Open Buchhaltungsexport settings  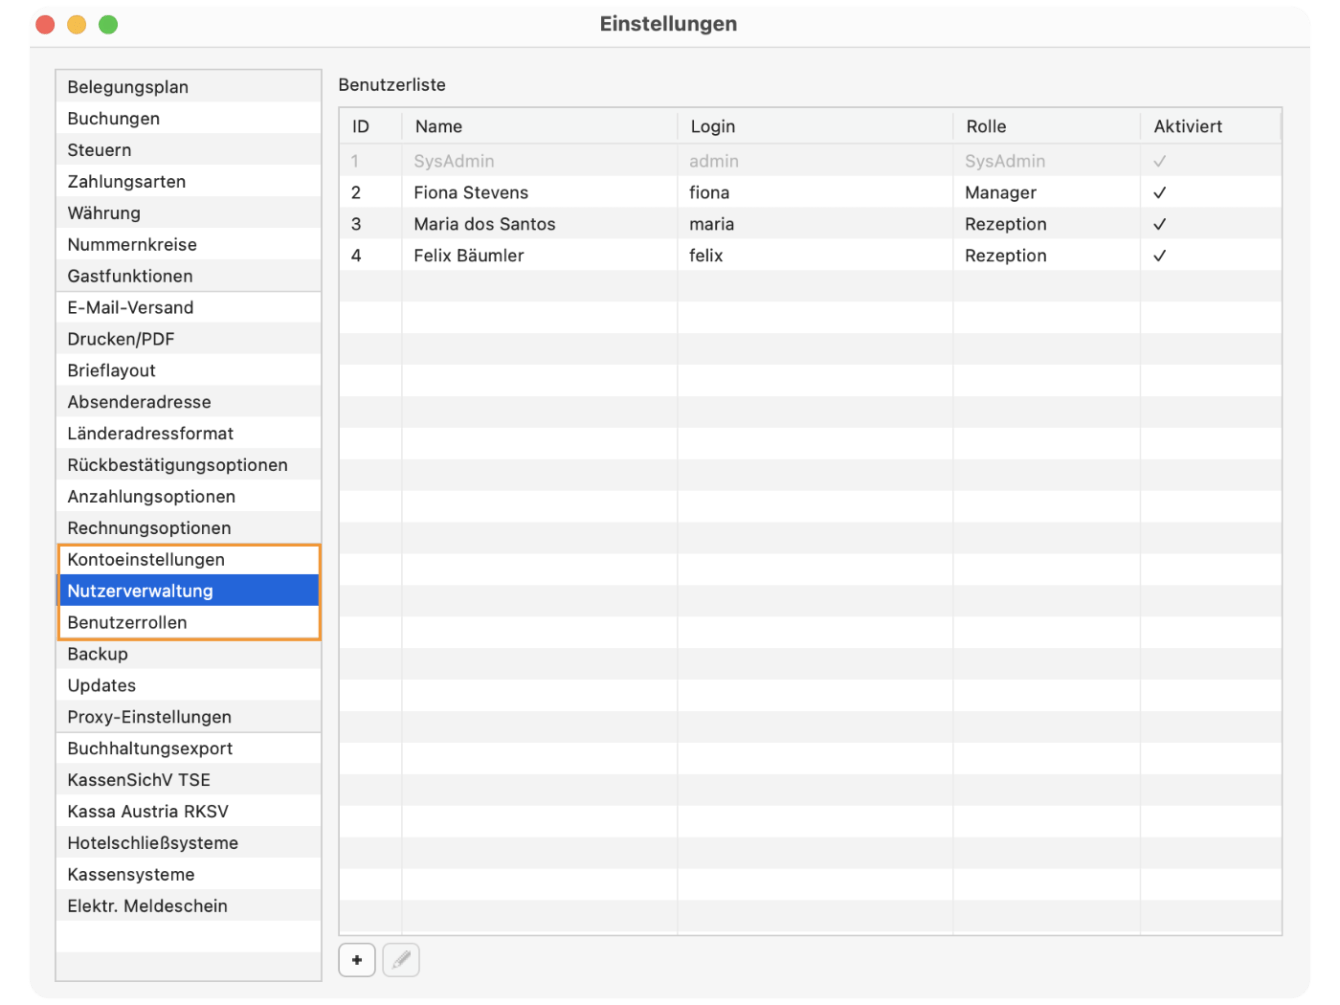pyautogui.click(x=188, y=748)
